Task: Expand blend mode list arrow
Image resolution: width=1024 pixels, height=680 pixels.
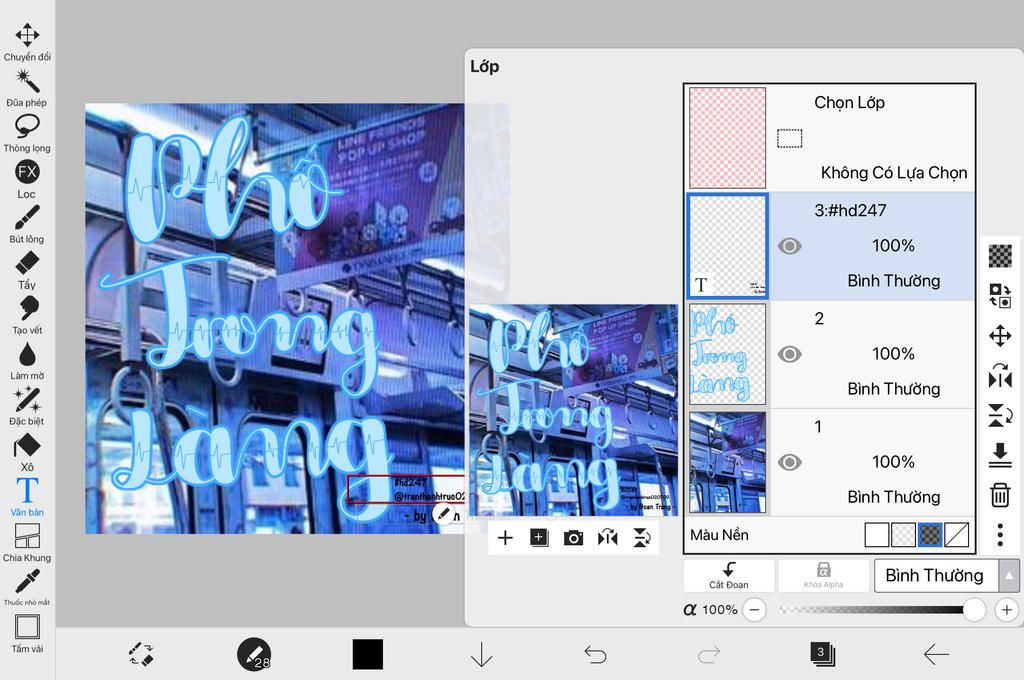Action: [x=1009, y=575]
